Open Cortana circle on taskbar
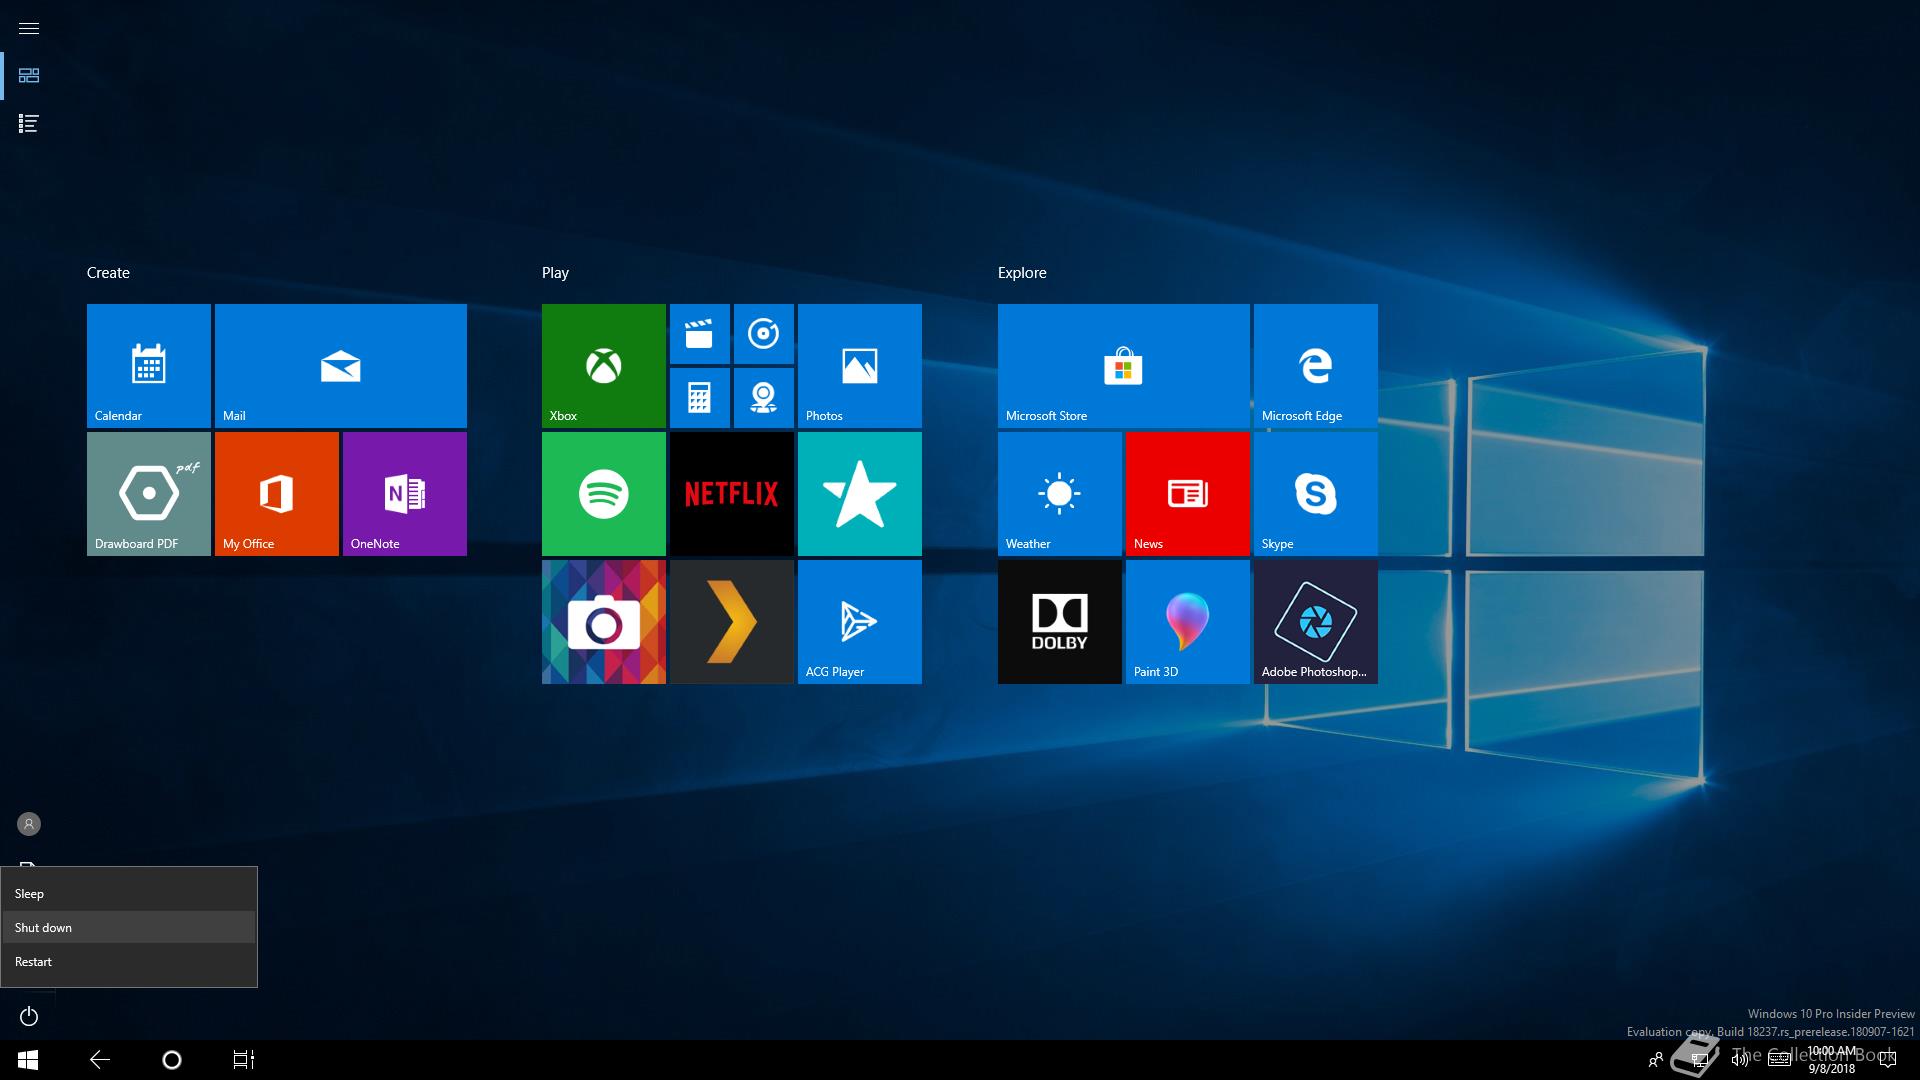1920x1080 pixels. [172, 1060]
